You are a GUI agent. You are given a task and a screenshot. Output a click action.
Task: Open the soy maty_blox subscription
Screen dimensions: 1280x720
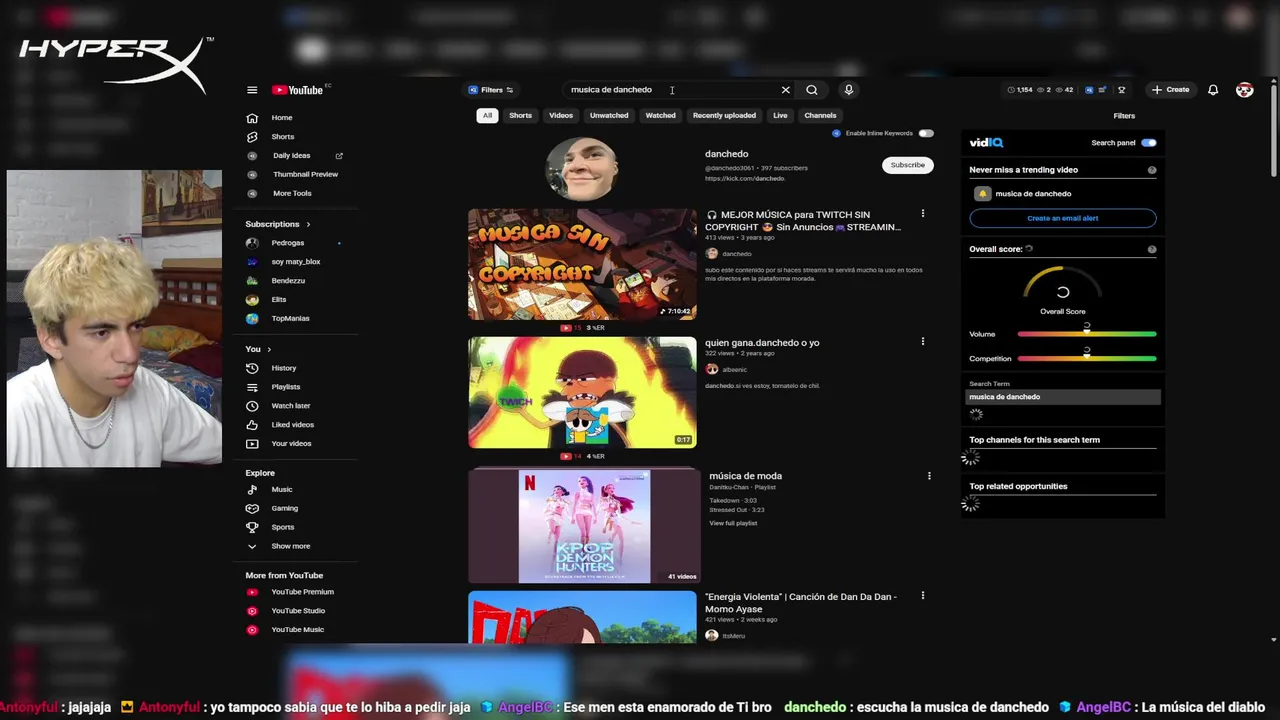click(x=296, y=262)
